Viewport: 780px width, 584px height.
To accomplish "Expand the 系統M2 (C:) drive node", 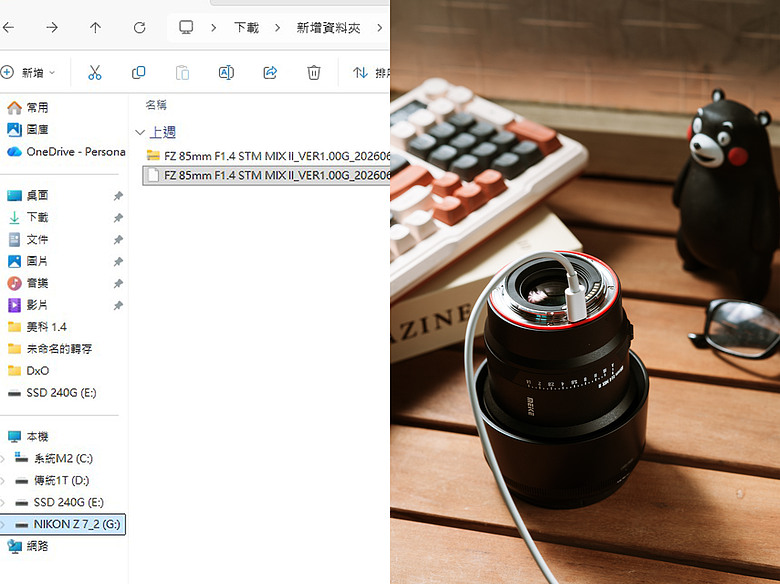I will click(3, 459).
